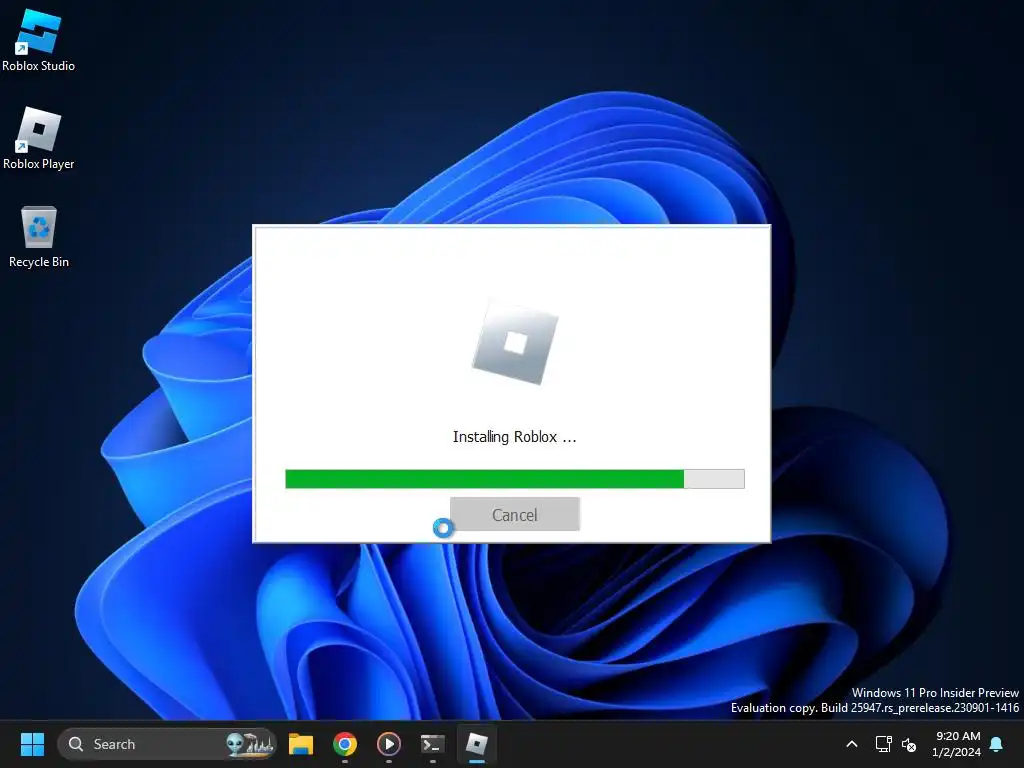Click the alien search highlight icon

coord(249,744)
